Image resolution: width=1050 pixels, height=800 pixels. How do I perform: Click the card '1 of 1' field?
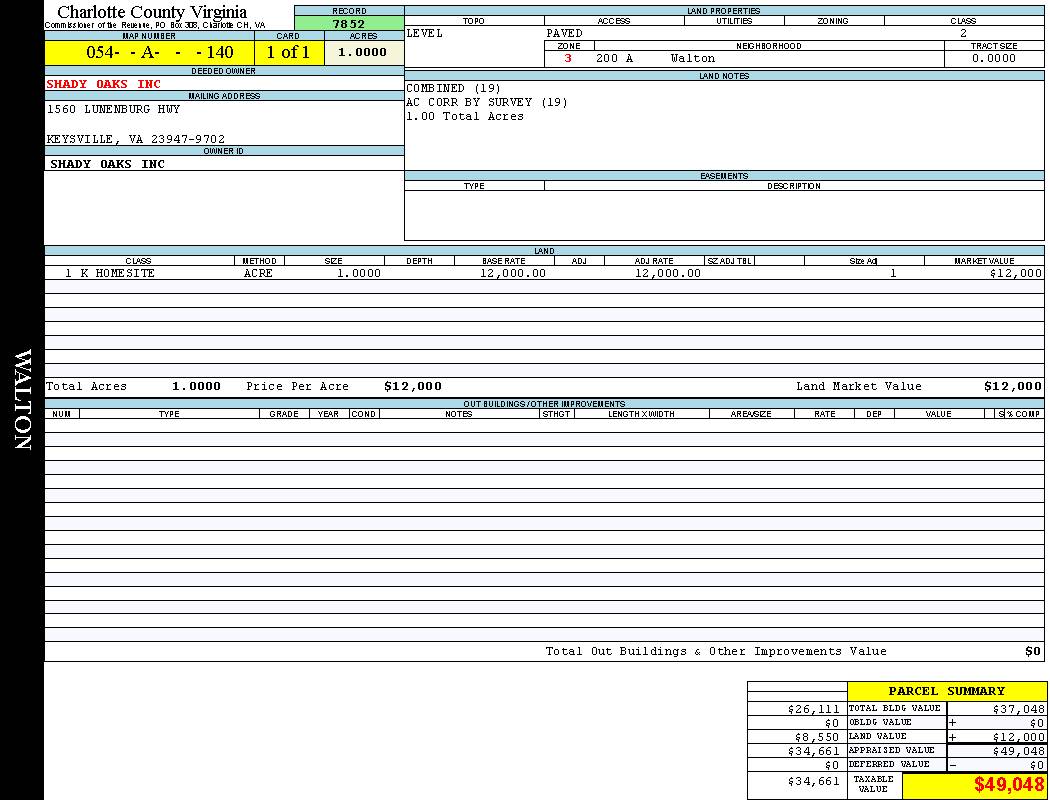[x=288, y=53]
